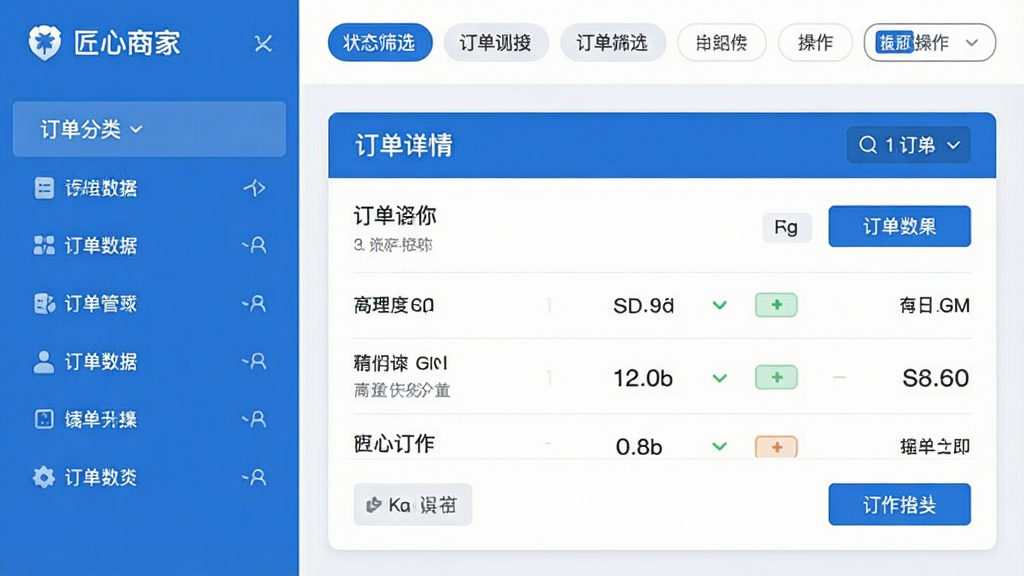Screen dimensions: 1024x576
Task: Click the Rg tag button
Action: coord(786,227)
